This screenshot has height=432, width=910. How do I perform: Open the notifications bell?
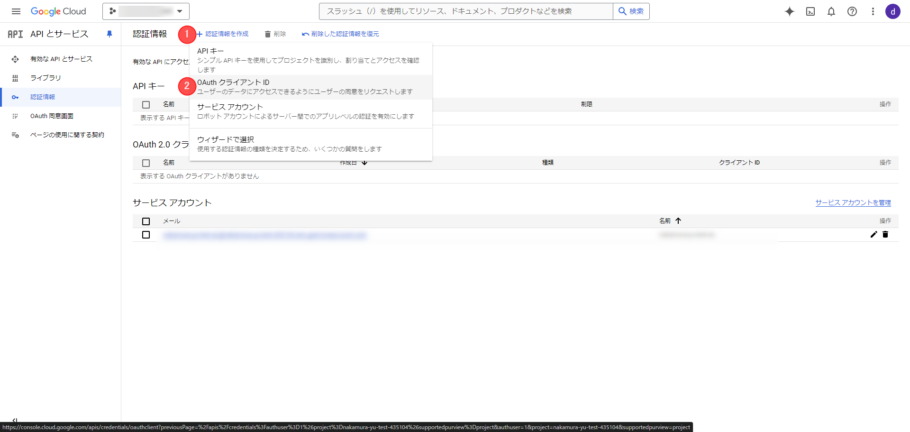pyautogui.click(x=830, y=11)
